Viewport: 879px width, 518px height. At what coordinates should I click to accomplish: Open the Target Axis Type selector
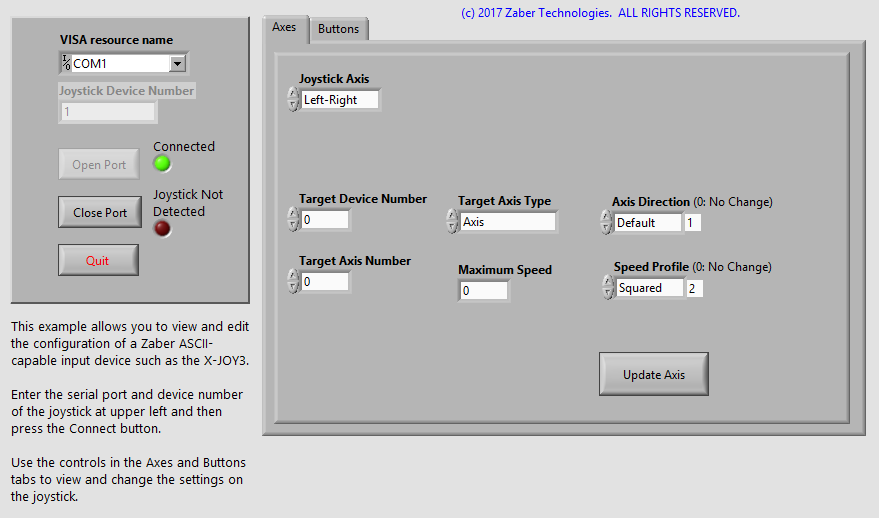508,221
